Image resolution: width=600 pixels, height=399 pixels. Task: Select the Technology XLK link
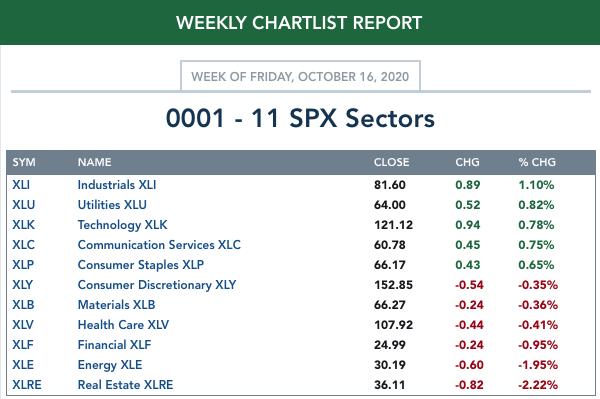pyautogui.click(x=122, y=225)
